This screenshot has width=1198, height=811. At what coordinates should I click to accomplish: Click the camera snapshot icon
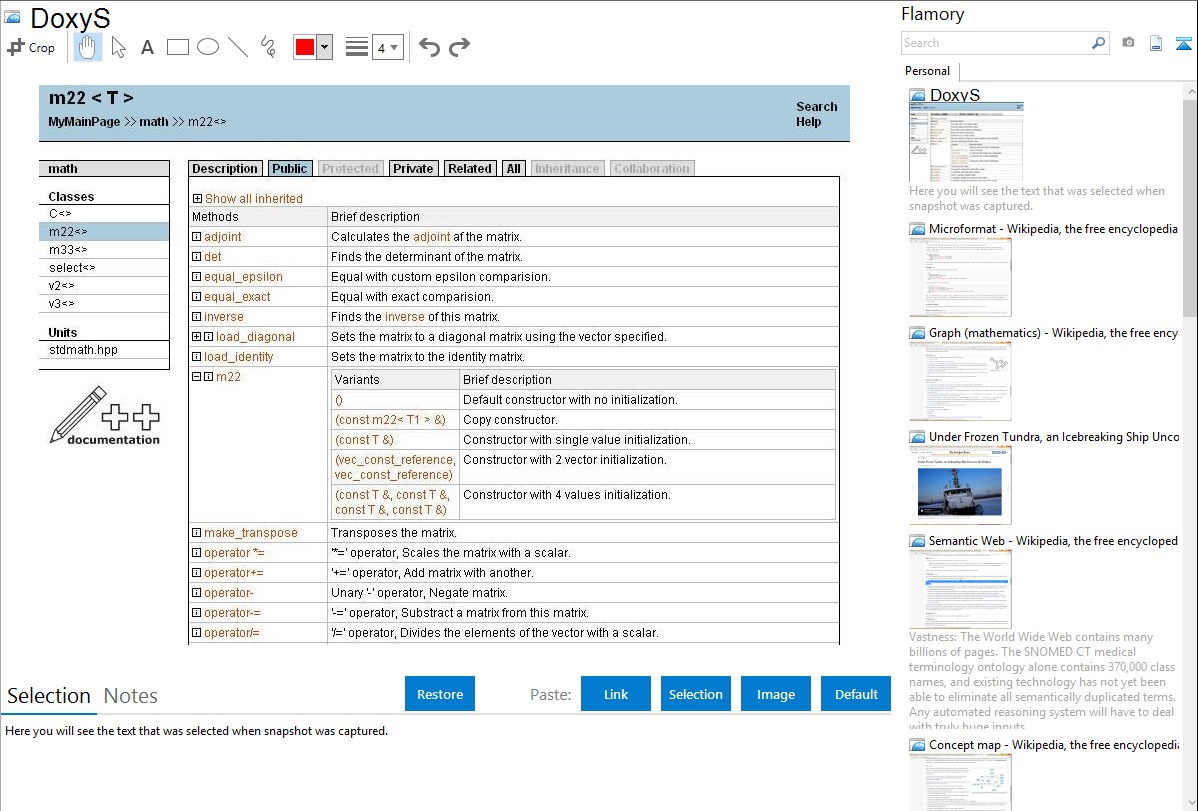1128,43
